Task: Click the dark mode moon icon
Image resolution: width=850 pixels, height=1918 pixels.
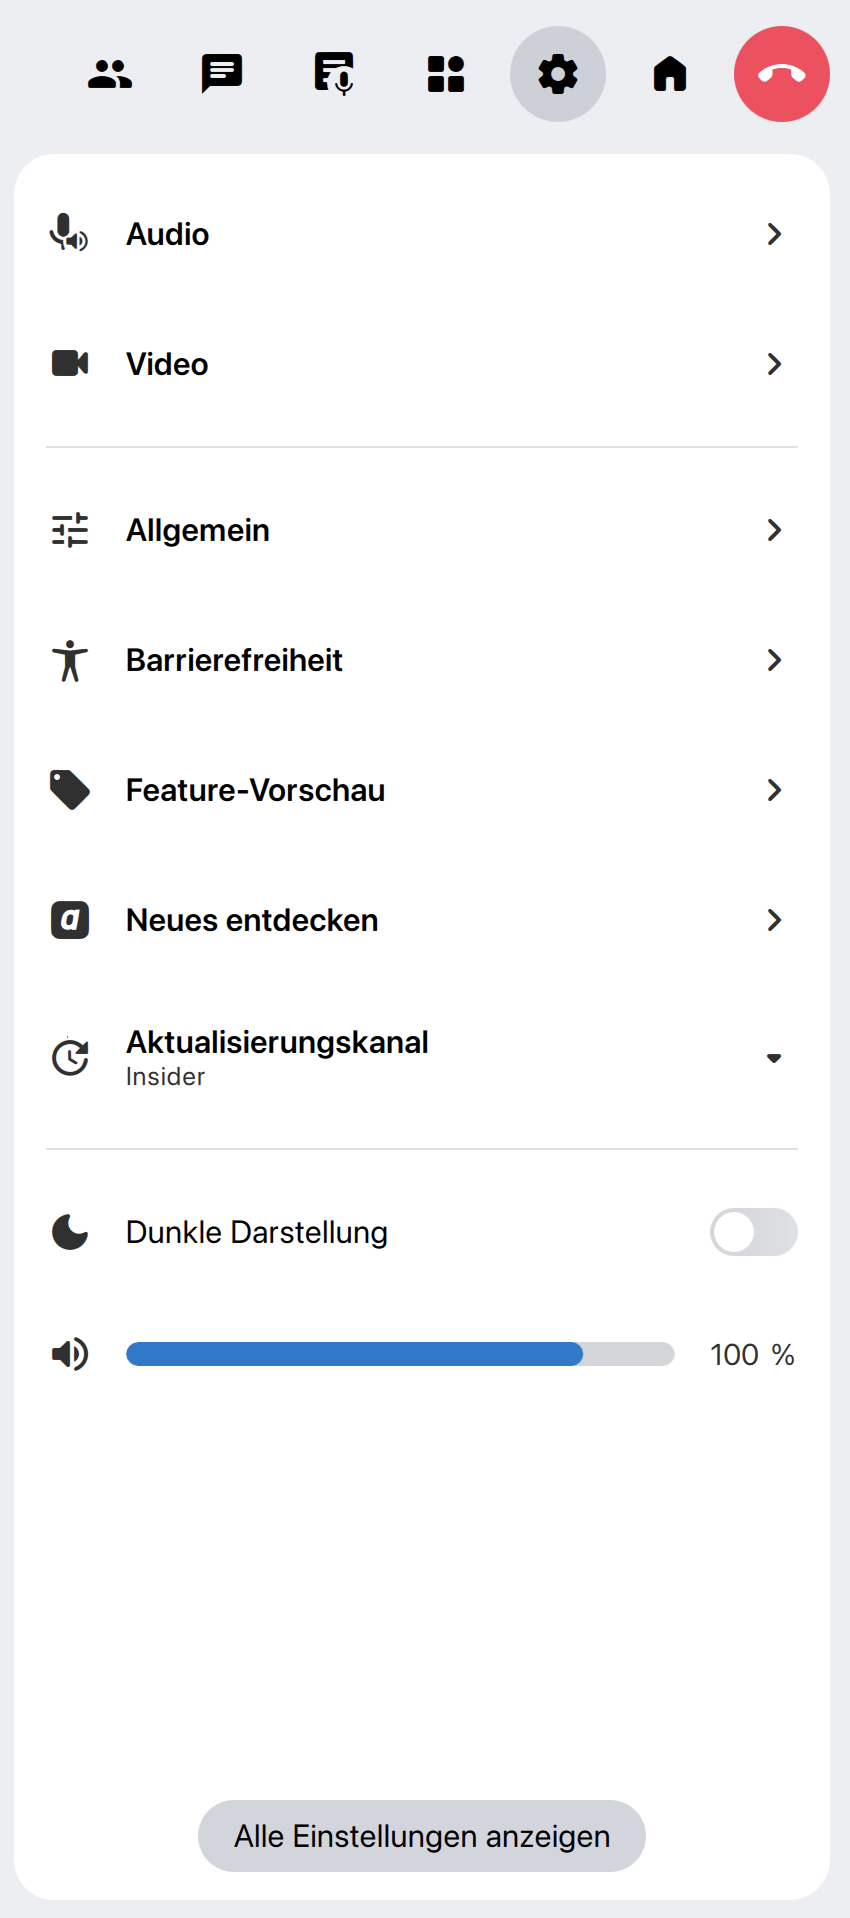Action: (x=70, y=1232)
